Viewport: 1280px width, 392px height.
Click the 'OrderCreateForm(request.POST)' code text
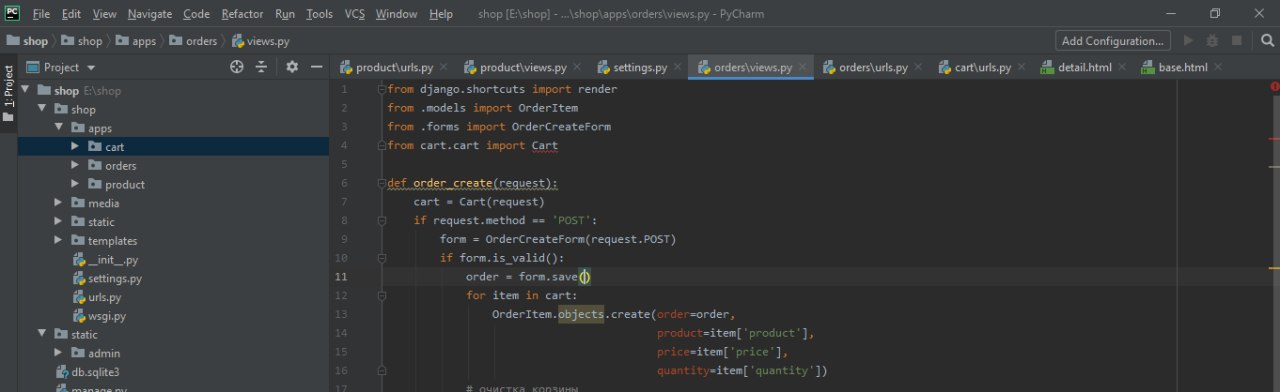click(x=581, y=239)
